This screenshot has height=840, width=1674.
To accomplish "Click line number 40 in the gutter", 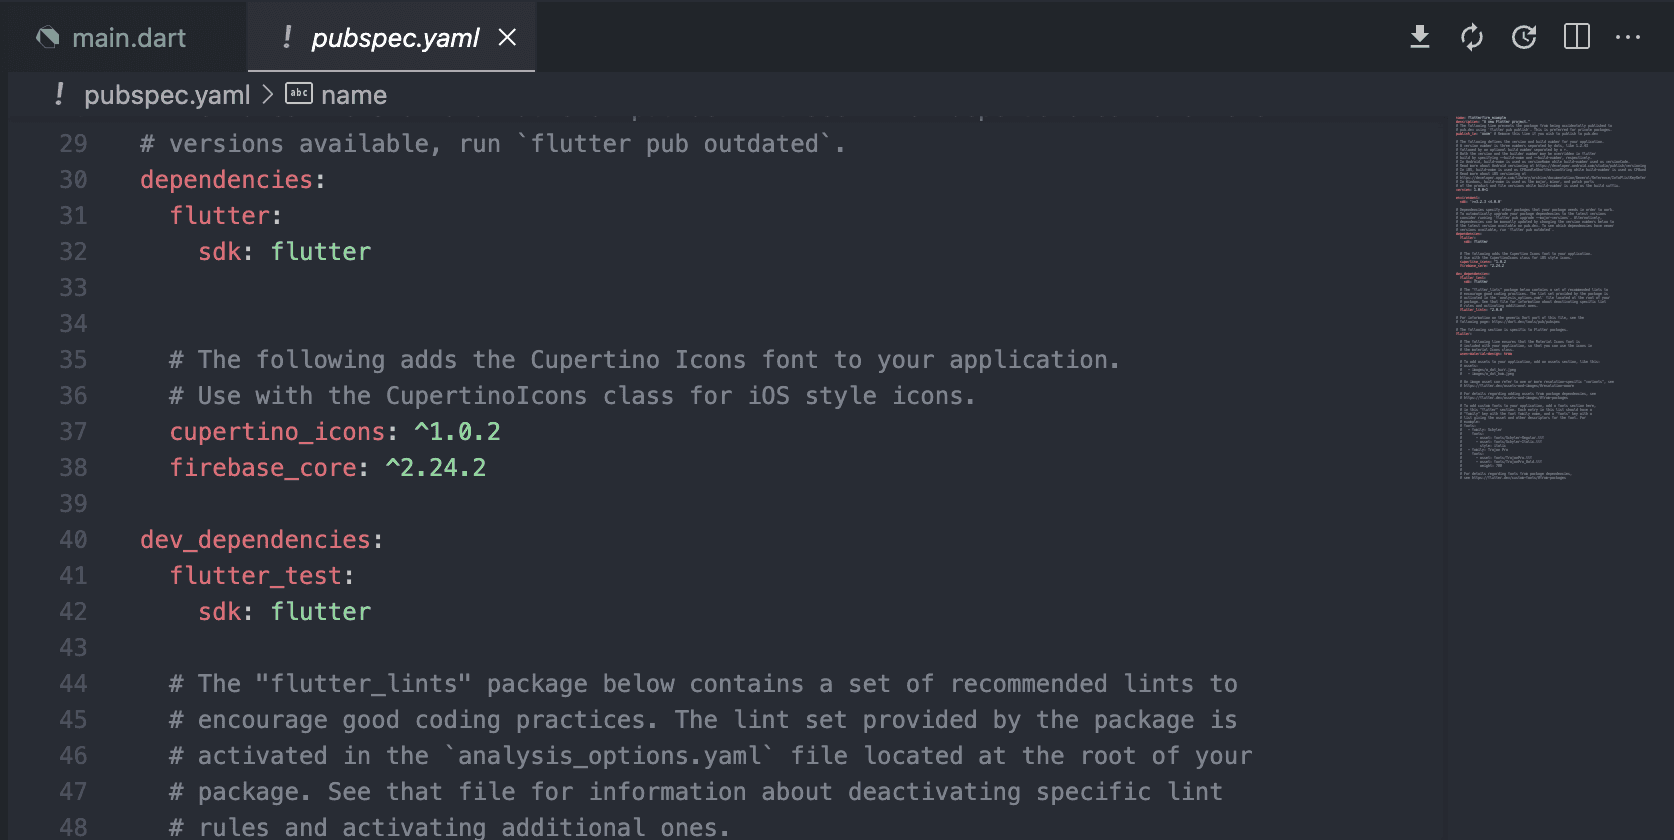I will (x=73, y=540).
